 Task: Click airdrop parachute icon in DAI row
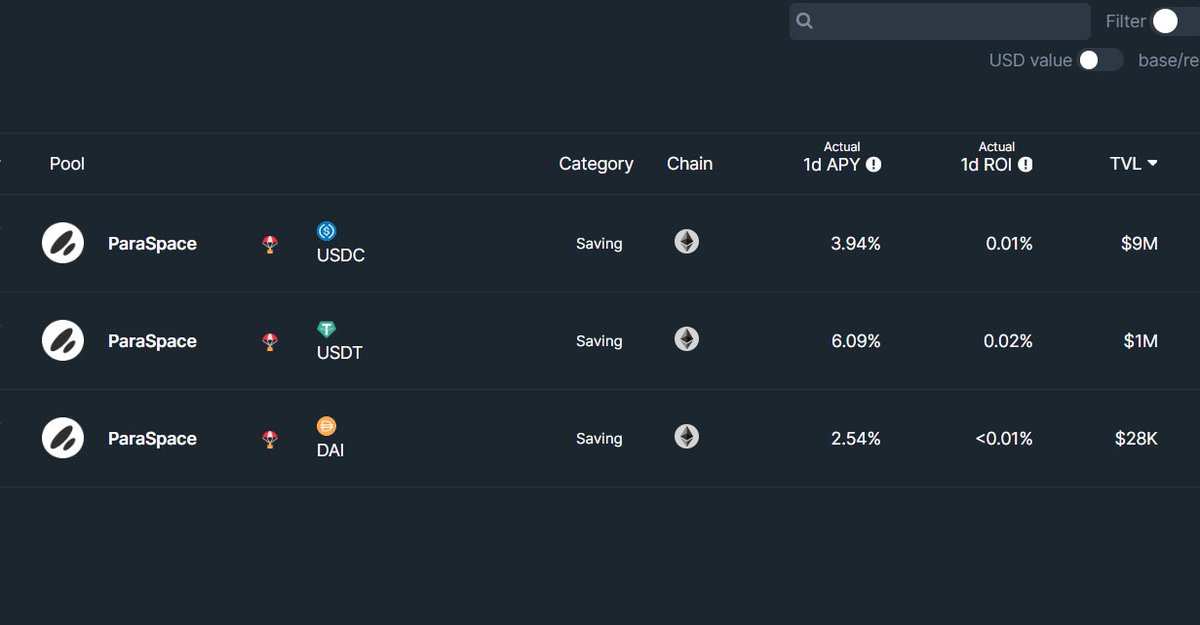pos(270,439)
